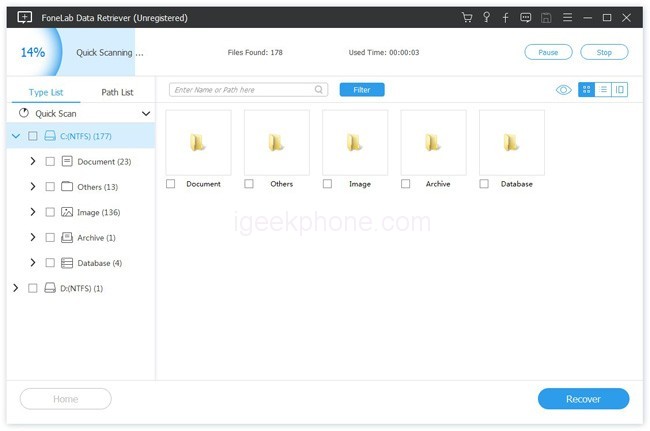Switch to list view layout
The image size is (650, 431).
pos(603,90)
